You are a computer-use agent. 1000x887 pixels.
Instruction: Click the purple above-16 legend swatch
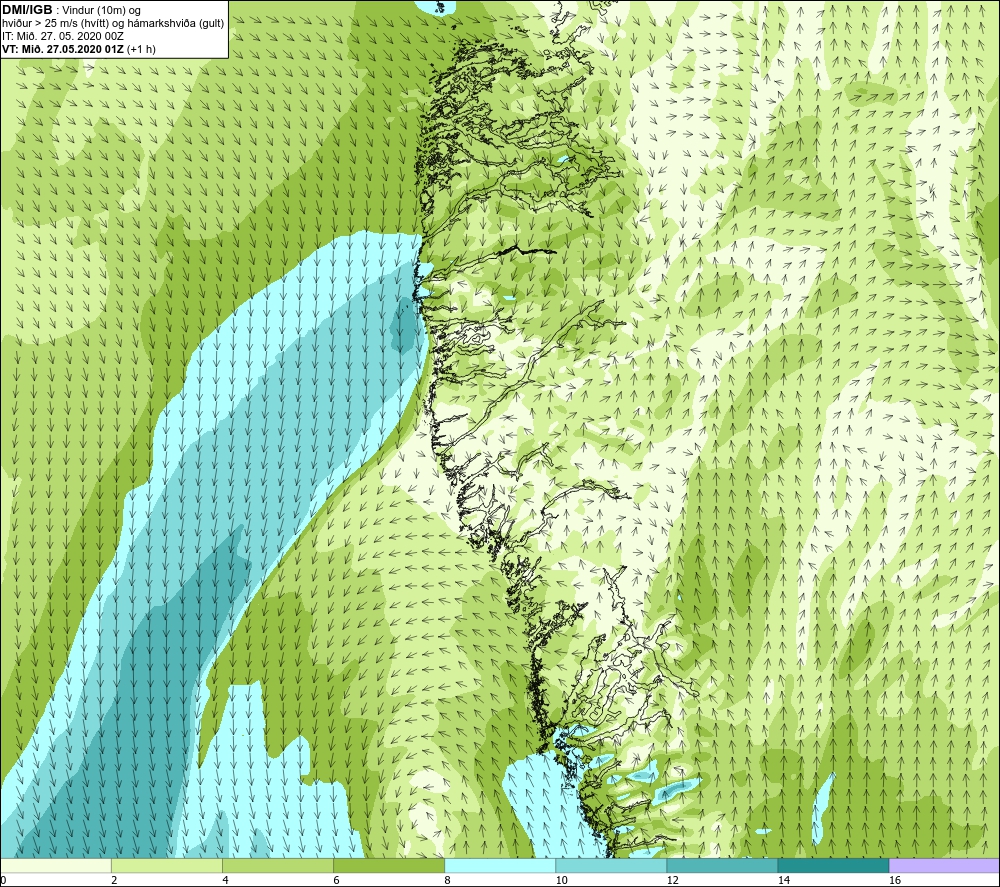tap(944, 865)
